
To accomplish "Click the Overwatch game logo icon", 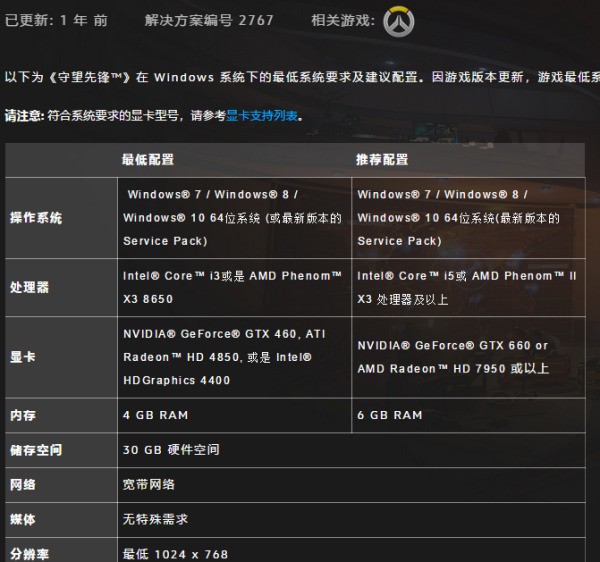I will [x=399, y=21].
